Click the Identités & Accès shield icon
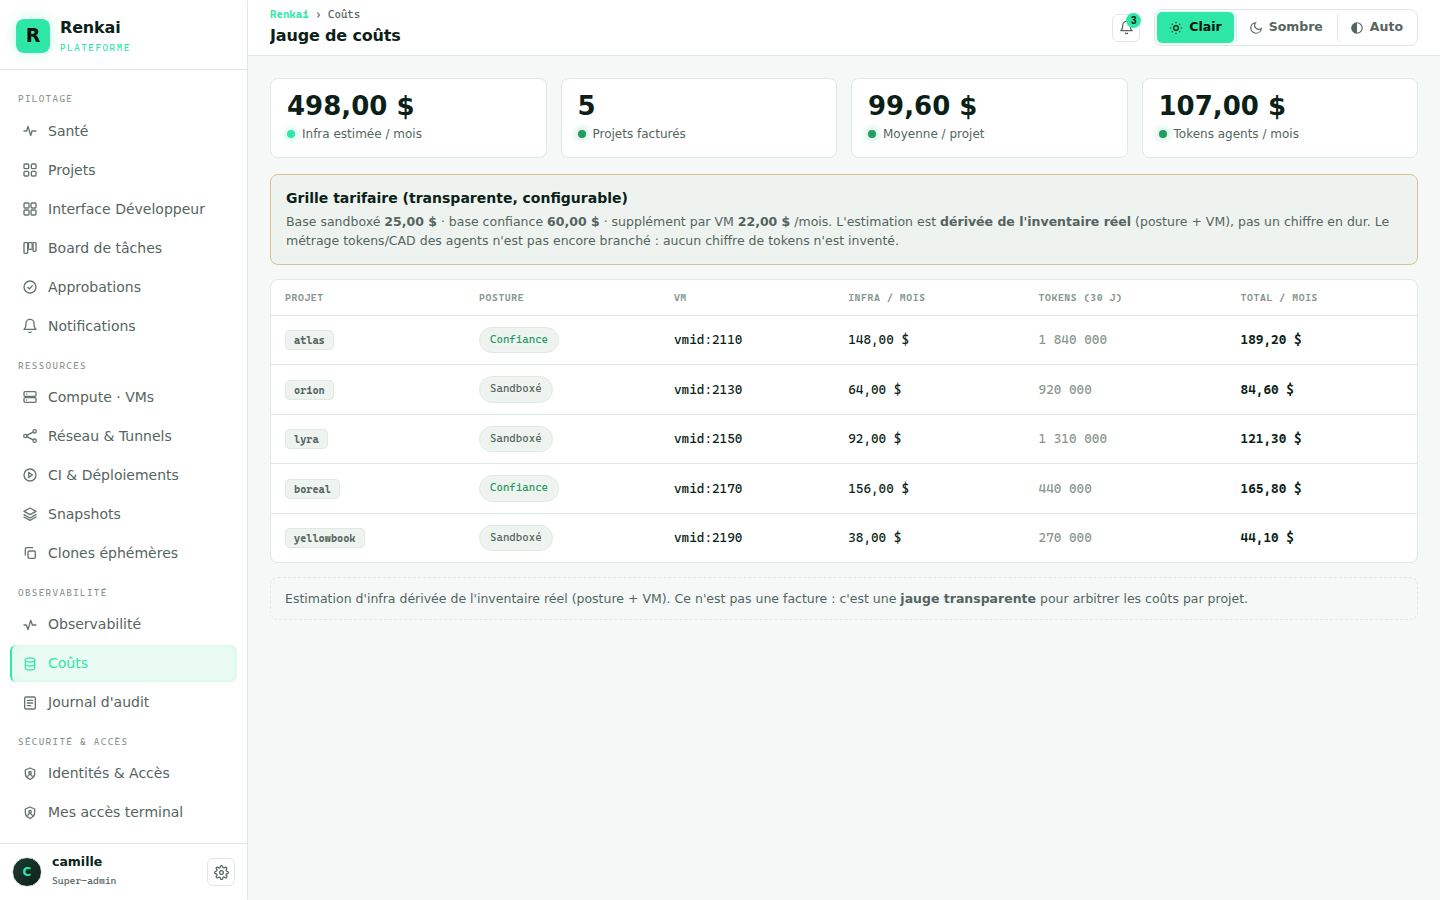Image resolution: width=1440 pixels, height=900 pixels. coord(30,773)
